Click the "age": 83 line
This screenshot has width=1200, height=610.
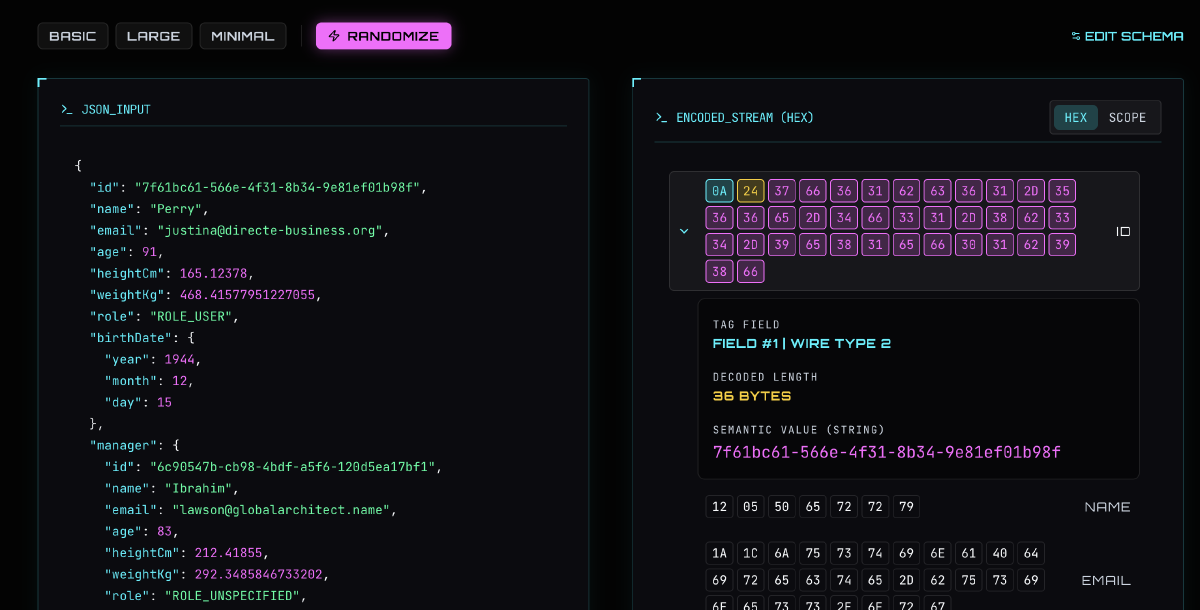(x=141, y=531)
